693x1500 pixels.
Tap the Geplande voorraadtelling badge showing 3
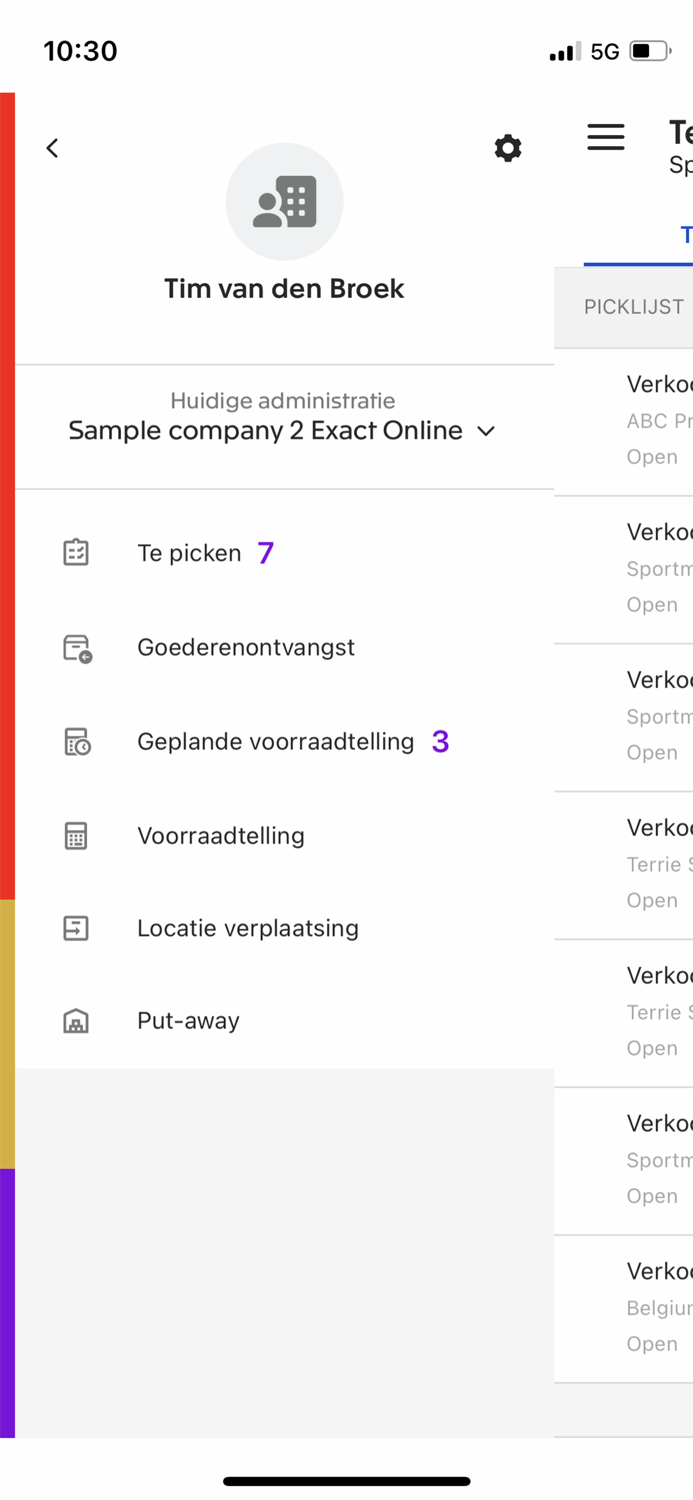[440, 741]
